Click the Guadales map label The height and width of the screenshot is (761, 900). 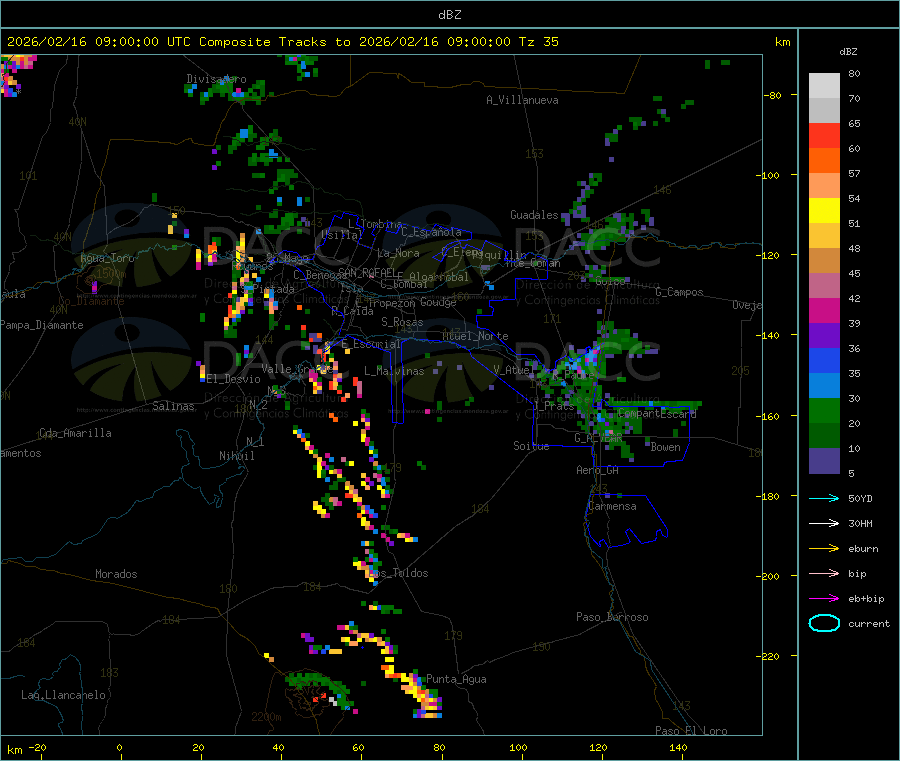coord(534,215)
